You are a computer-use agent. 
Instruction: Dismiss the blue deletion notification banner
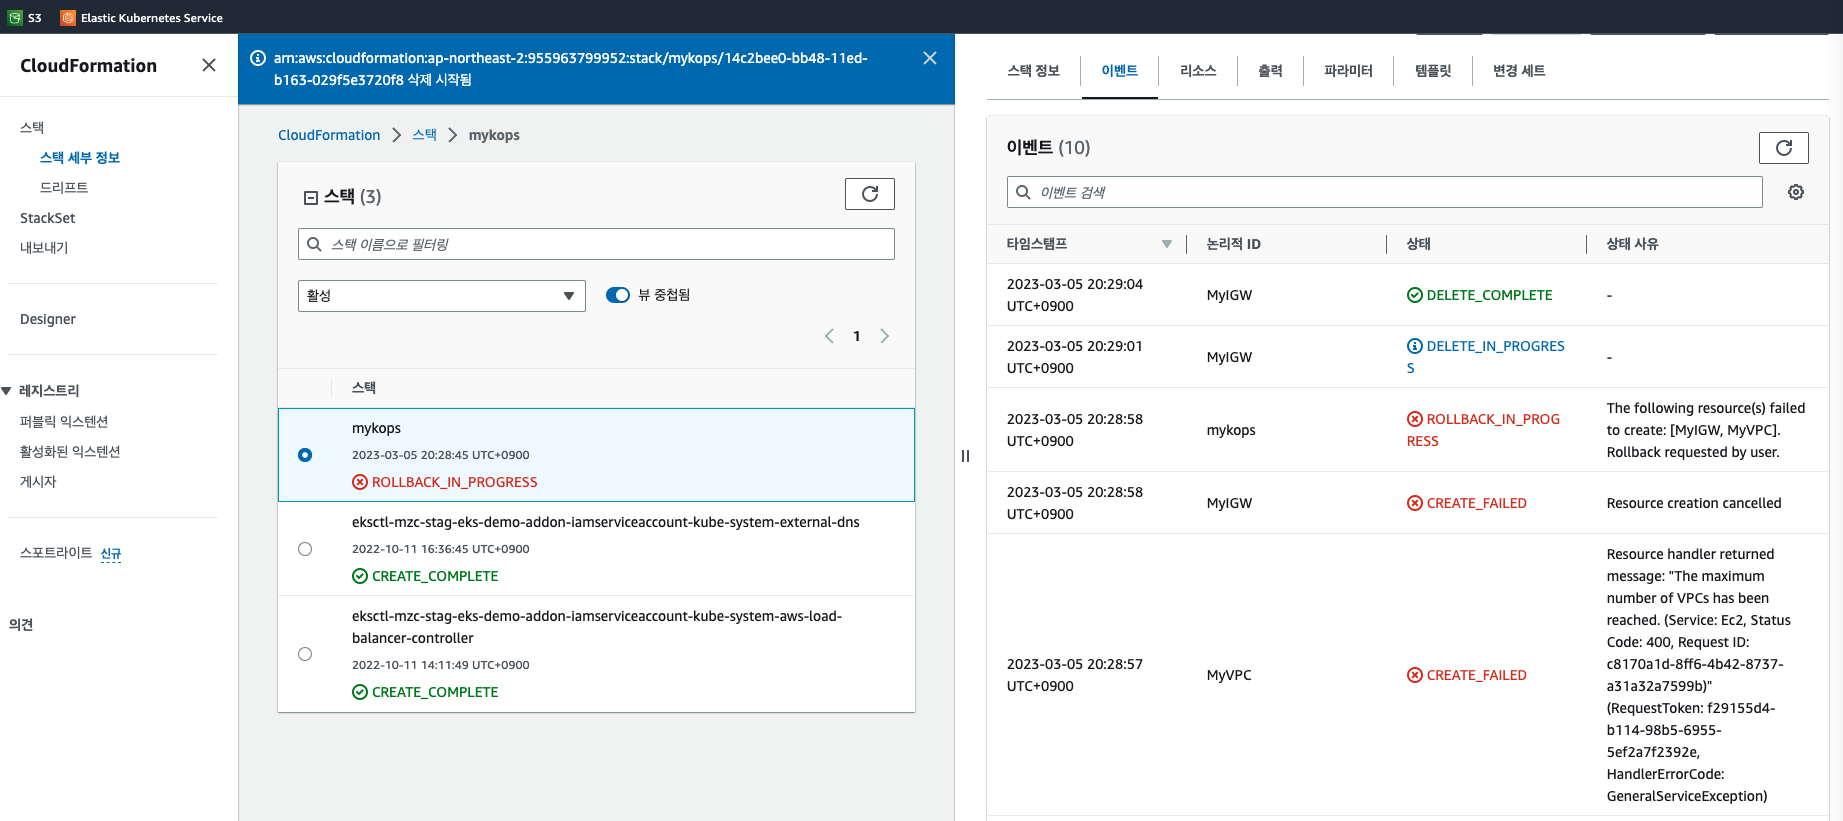930,58
